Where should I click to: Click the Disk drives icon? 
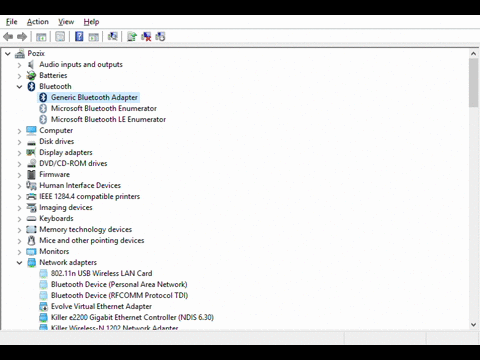pos(31,142)
